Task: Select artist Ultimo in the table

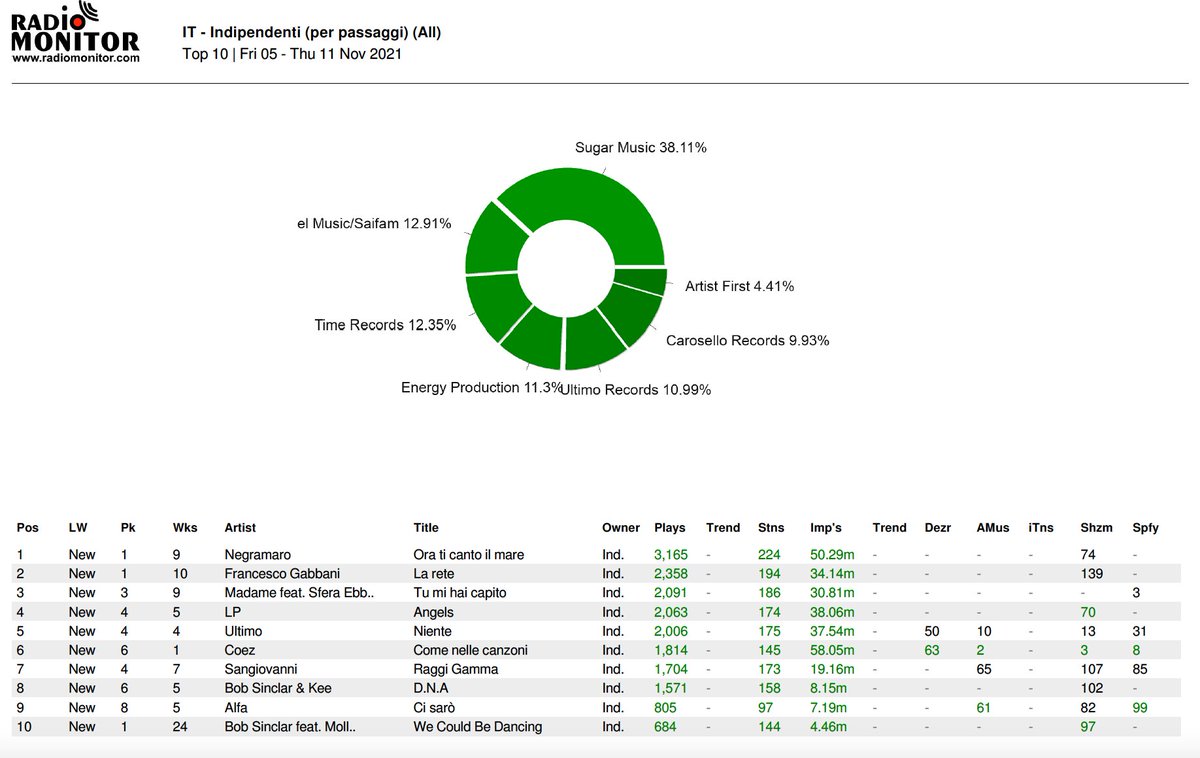Action: pos(244,631)
